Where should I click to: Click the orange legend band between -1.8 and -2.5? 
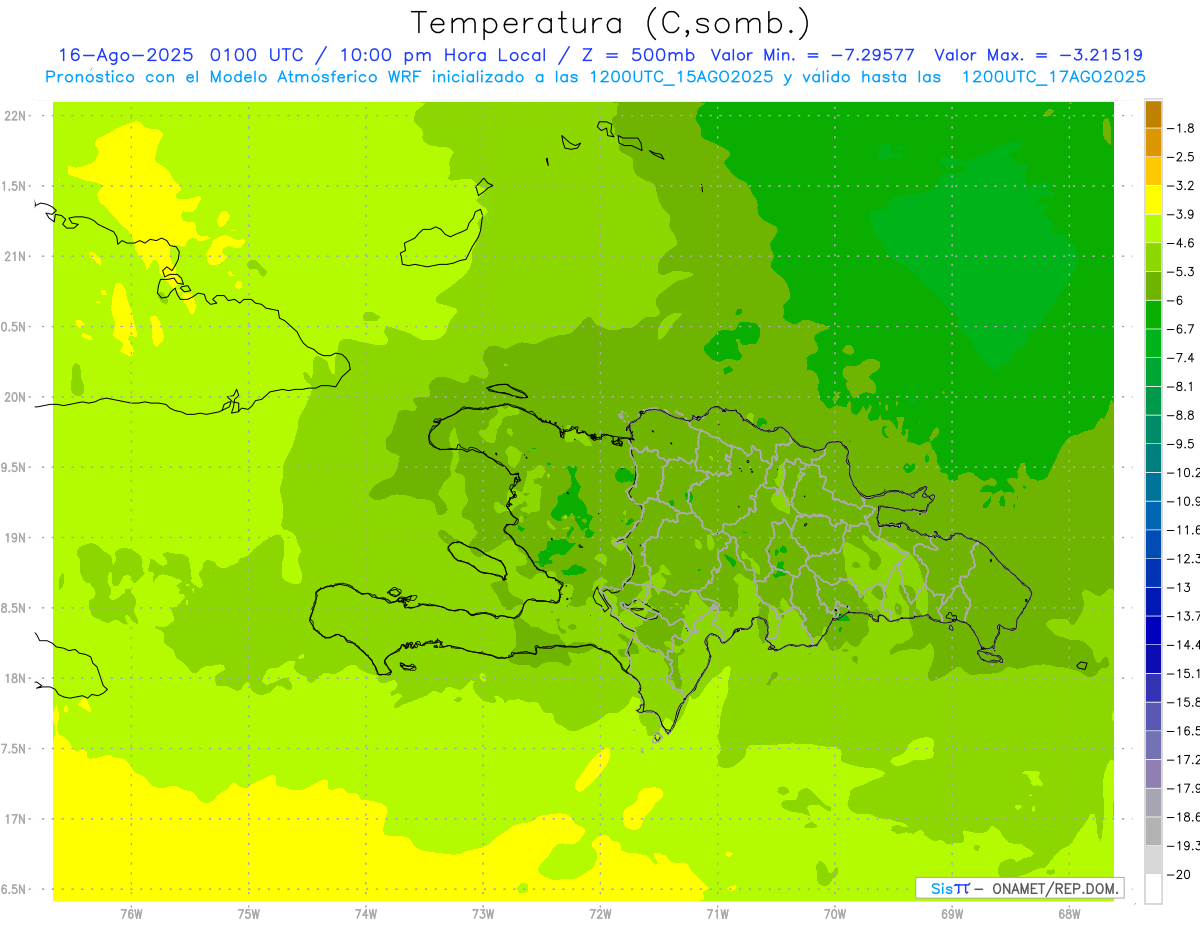click(1153, 142)
